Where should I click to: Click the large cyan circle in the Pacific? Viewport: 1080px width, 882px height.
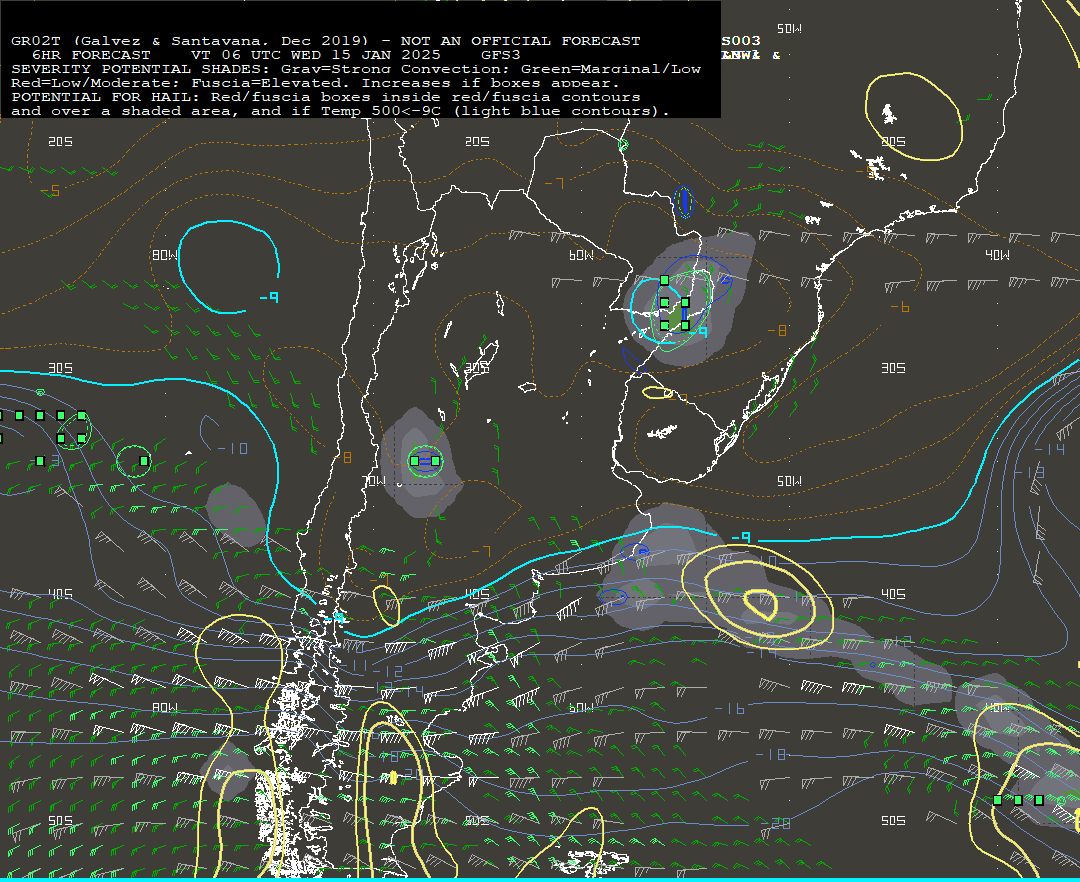point(229,267)
